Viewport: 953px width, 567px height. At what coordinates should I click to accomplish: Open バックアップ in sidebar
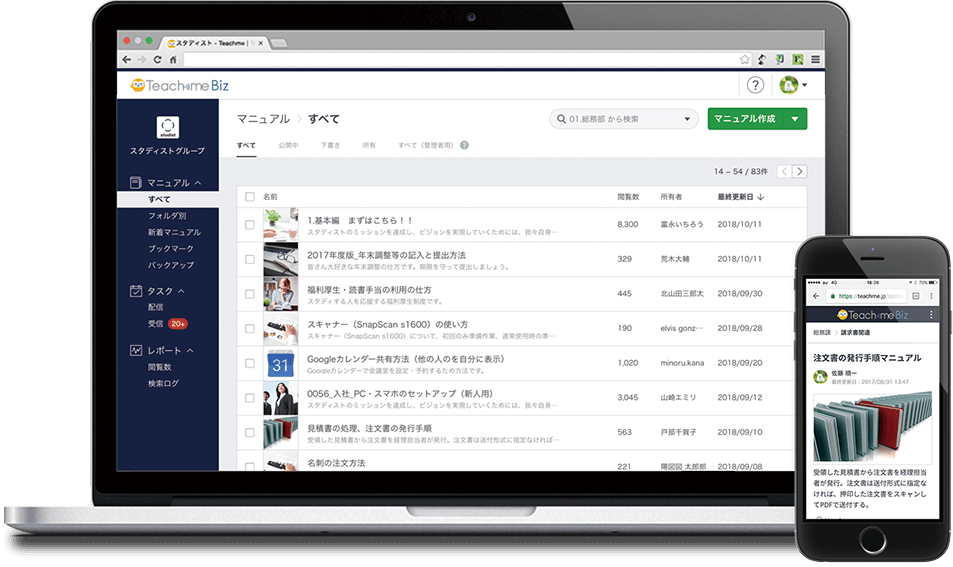[171, 265]
